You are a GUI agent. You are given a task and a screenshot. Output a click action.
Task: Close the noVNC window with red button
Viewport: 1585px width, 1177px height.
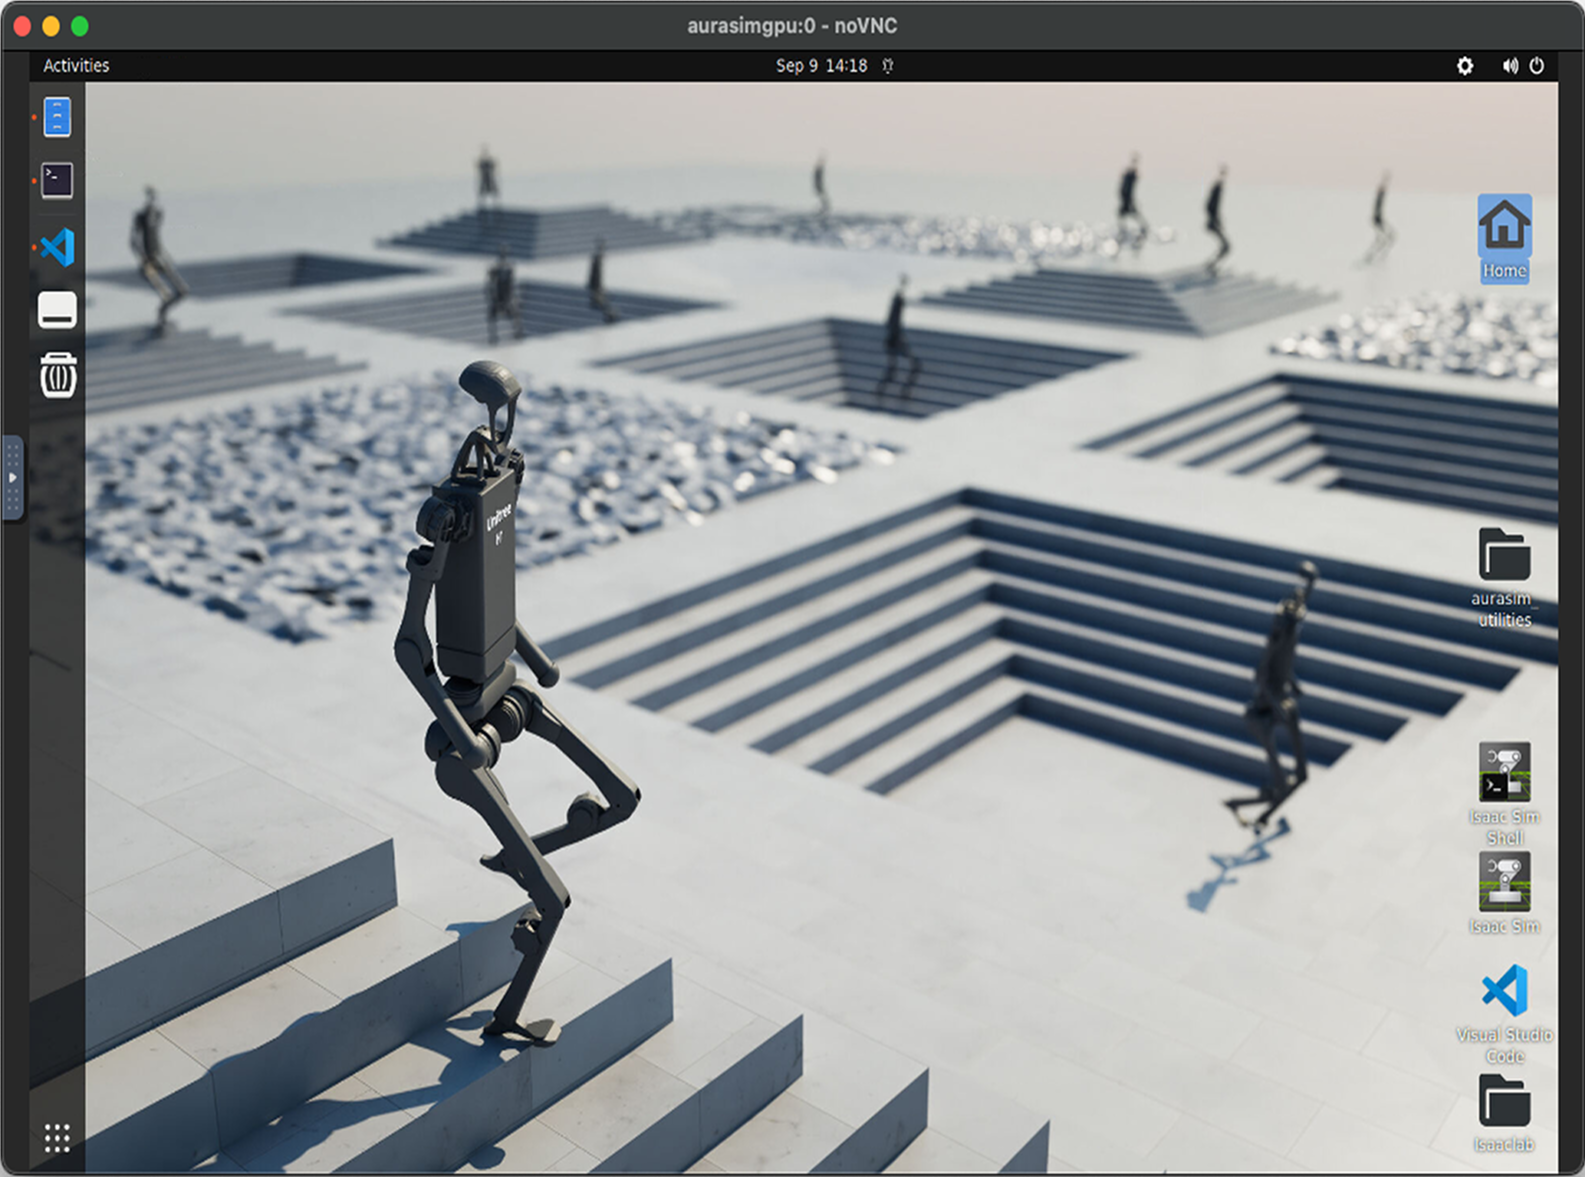(22, 26)
